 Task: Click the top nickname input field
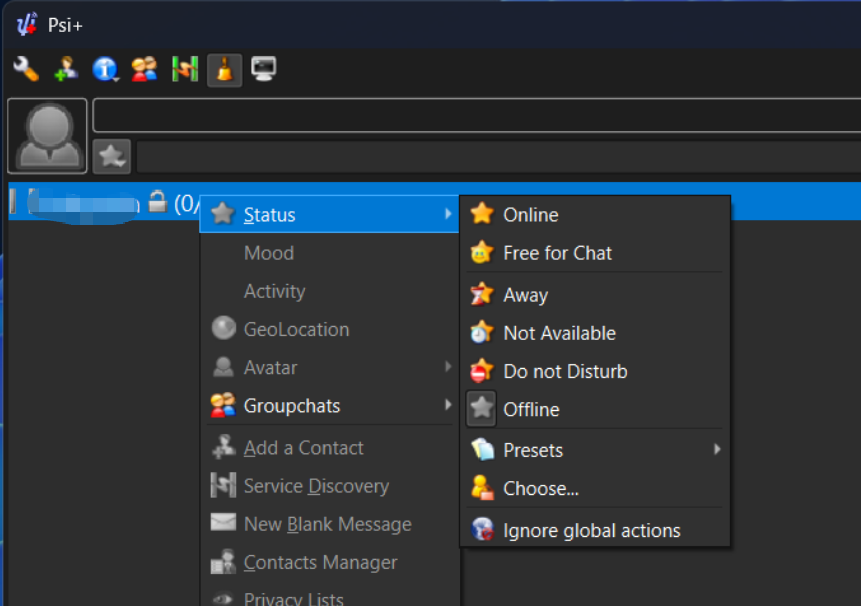pos(476,116)
